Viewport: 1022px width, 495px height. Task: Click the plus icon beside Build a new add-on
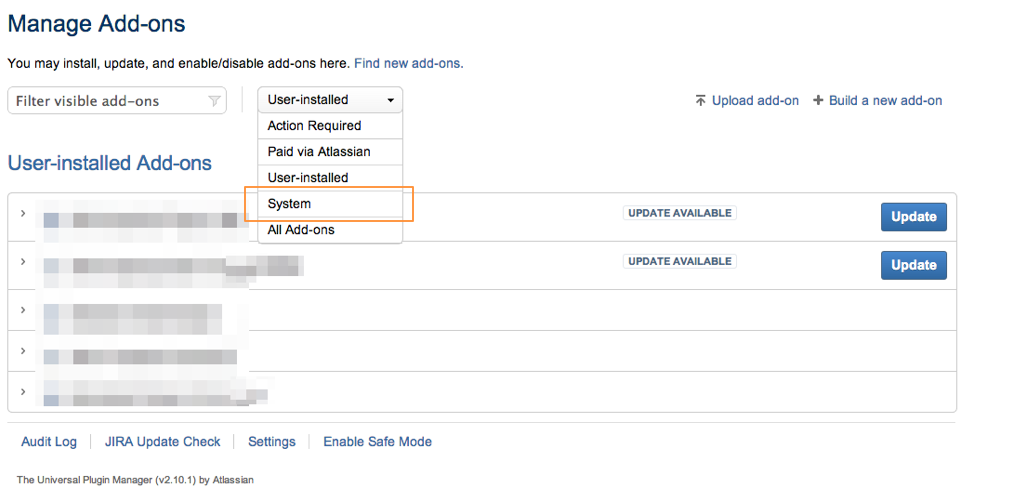pos(818,101)
